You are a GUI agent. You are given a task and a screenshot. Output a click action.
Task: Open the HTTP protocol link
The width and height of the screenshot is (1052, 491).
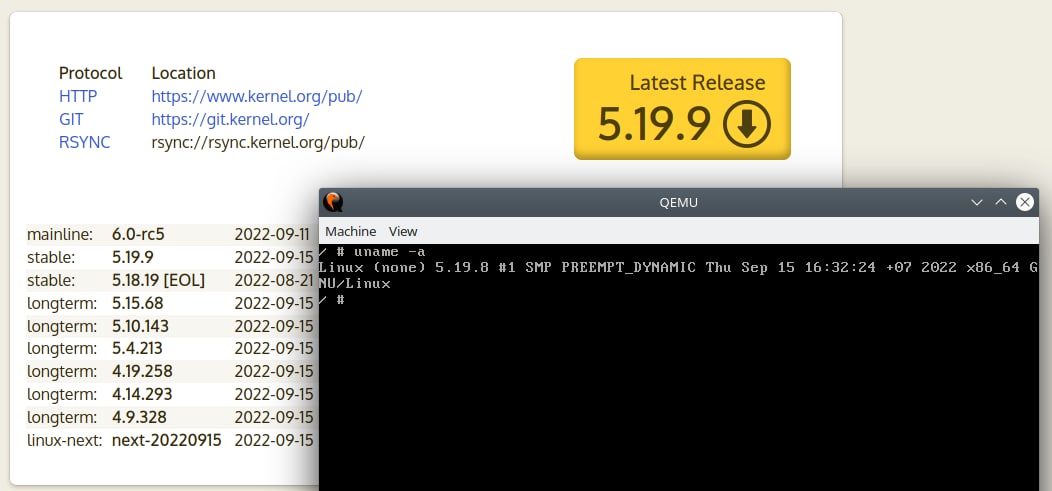[78, 96]
